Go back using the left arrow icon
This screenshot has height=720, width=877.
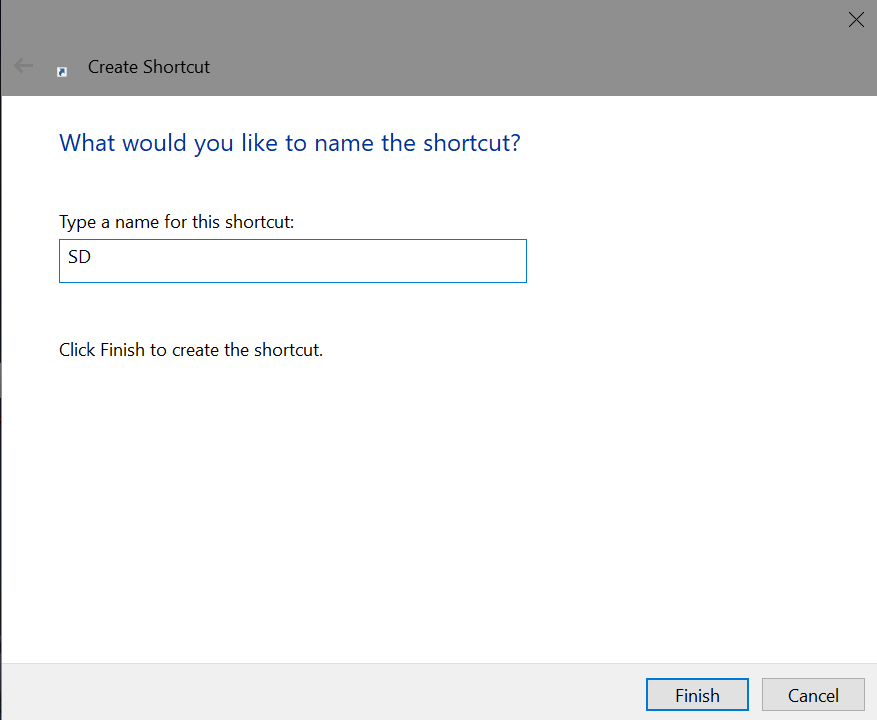(x=23, y=66)
